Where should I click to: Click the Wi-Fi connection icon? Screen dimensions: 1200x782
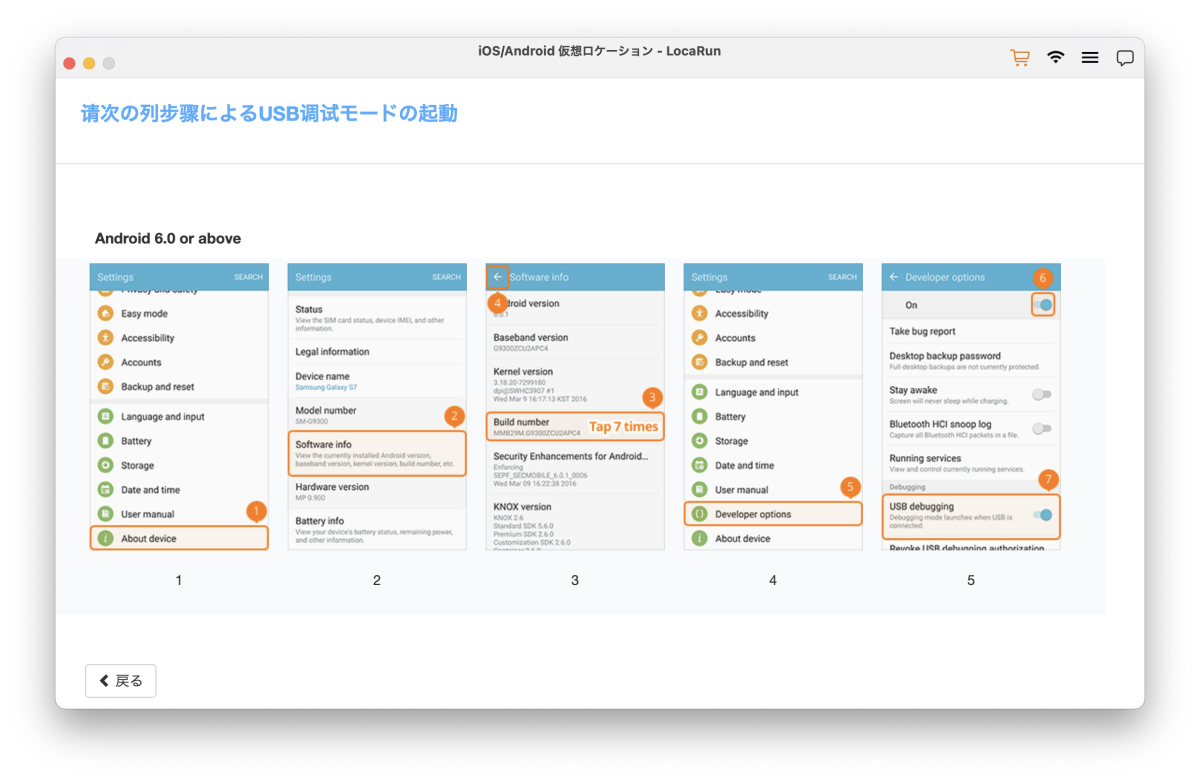pyautogui.click(x=1056, y=57)
